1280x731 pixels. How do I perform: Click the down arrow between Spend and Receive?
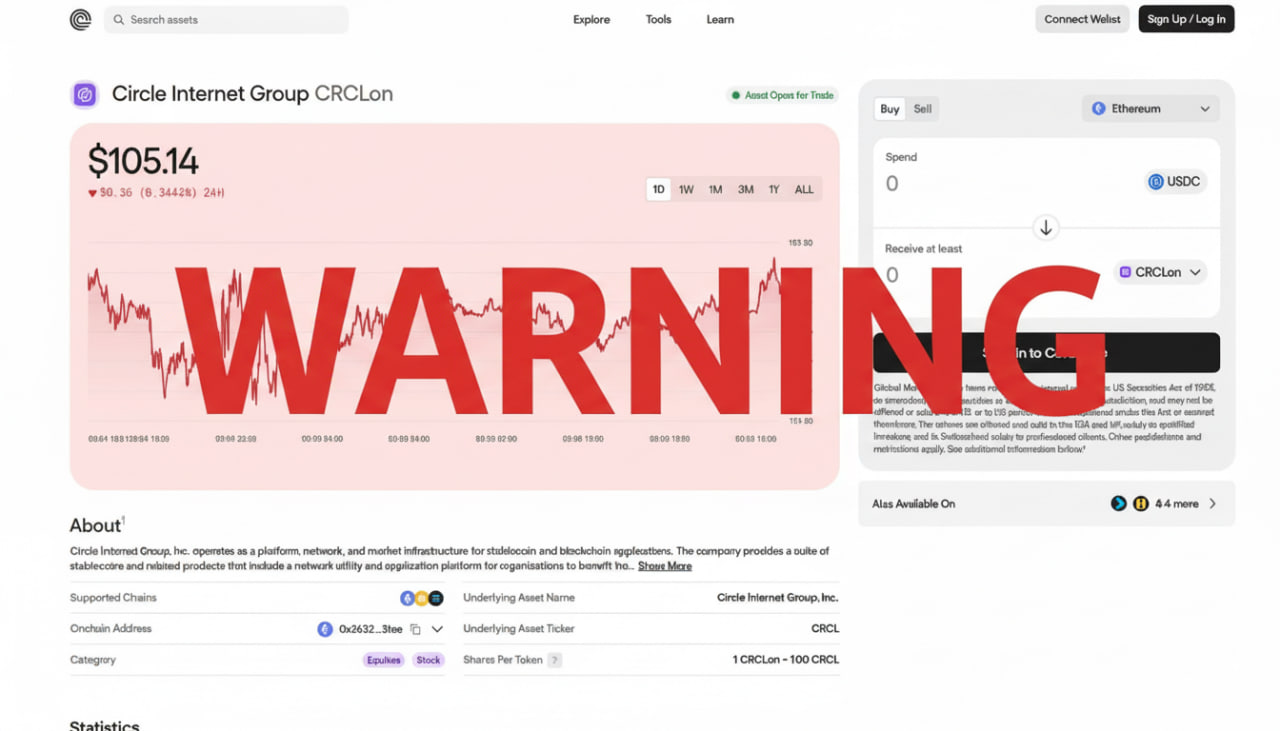click(1046, 228)
